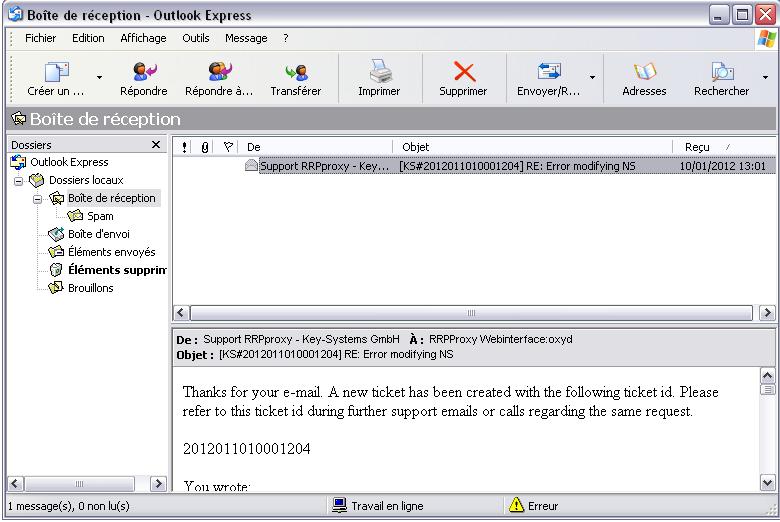Click the preview header Objet line
Image resolution: width=780 pixels, height=522 pixels.
tap(315, 354)
